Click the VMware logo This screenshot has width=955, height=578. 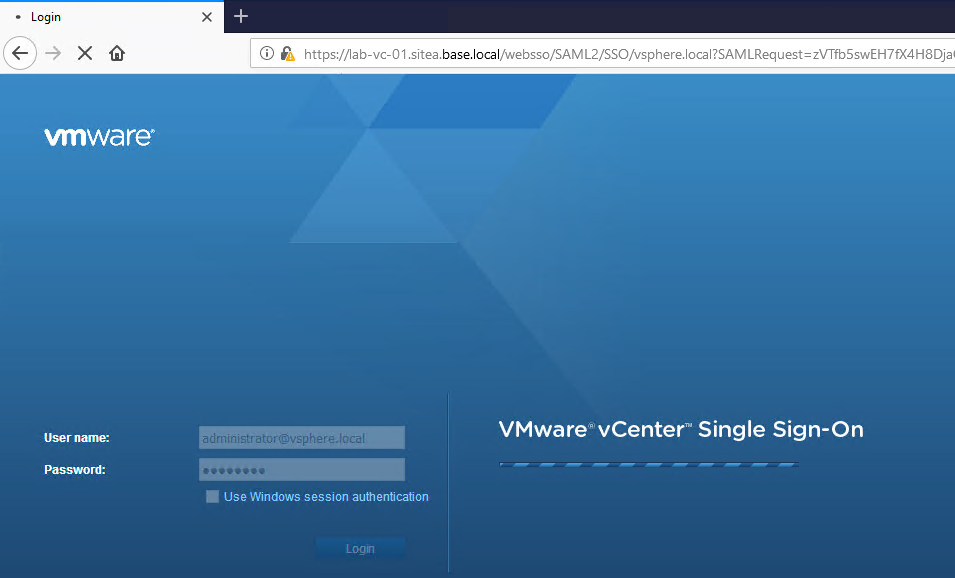coord(99,137)
